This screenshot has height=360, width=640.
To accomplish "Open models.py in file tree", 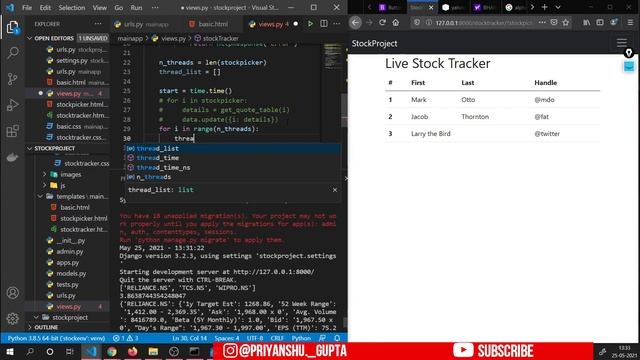I will click(71, 274).
